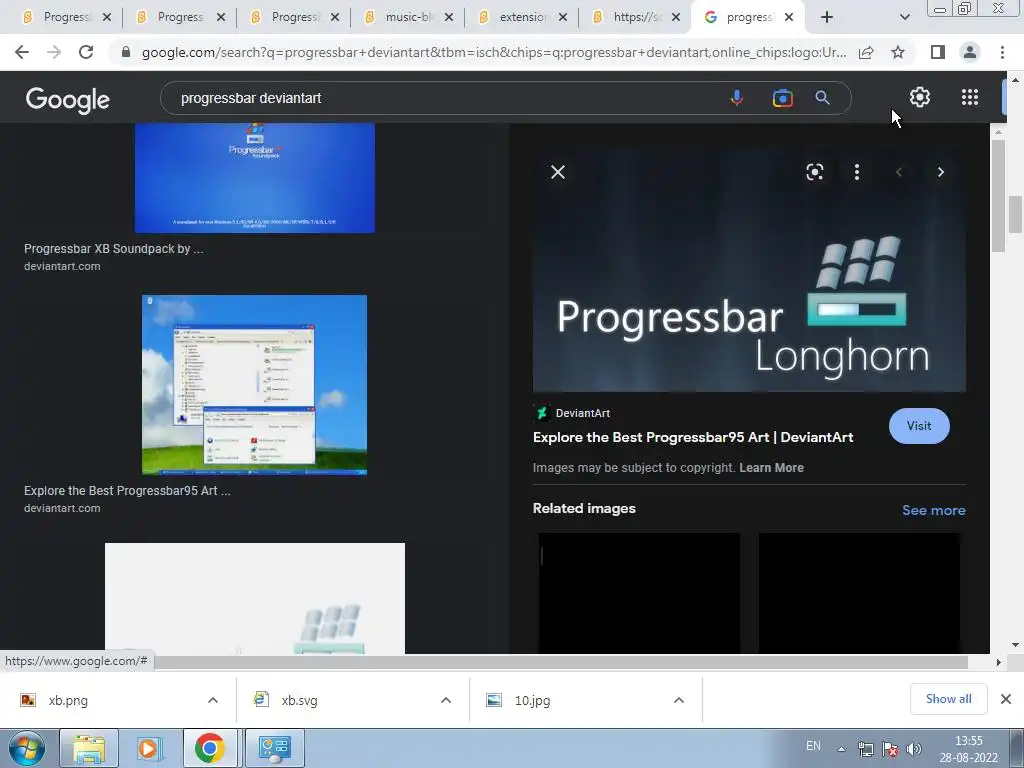Go forward in browser history
Screen dimensions: 1024x768
click(54, 52)
